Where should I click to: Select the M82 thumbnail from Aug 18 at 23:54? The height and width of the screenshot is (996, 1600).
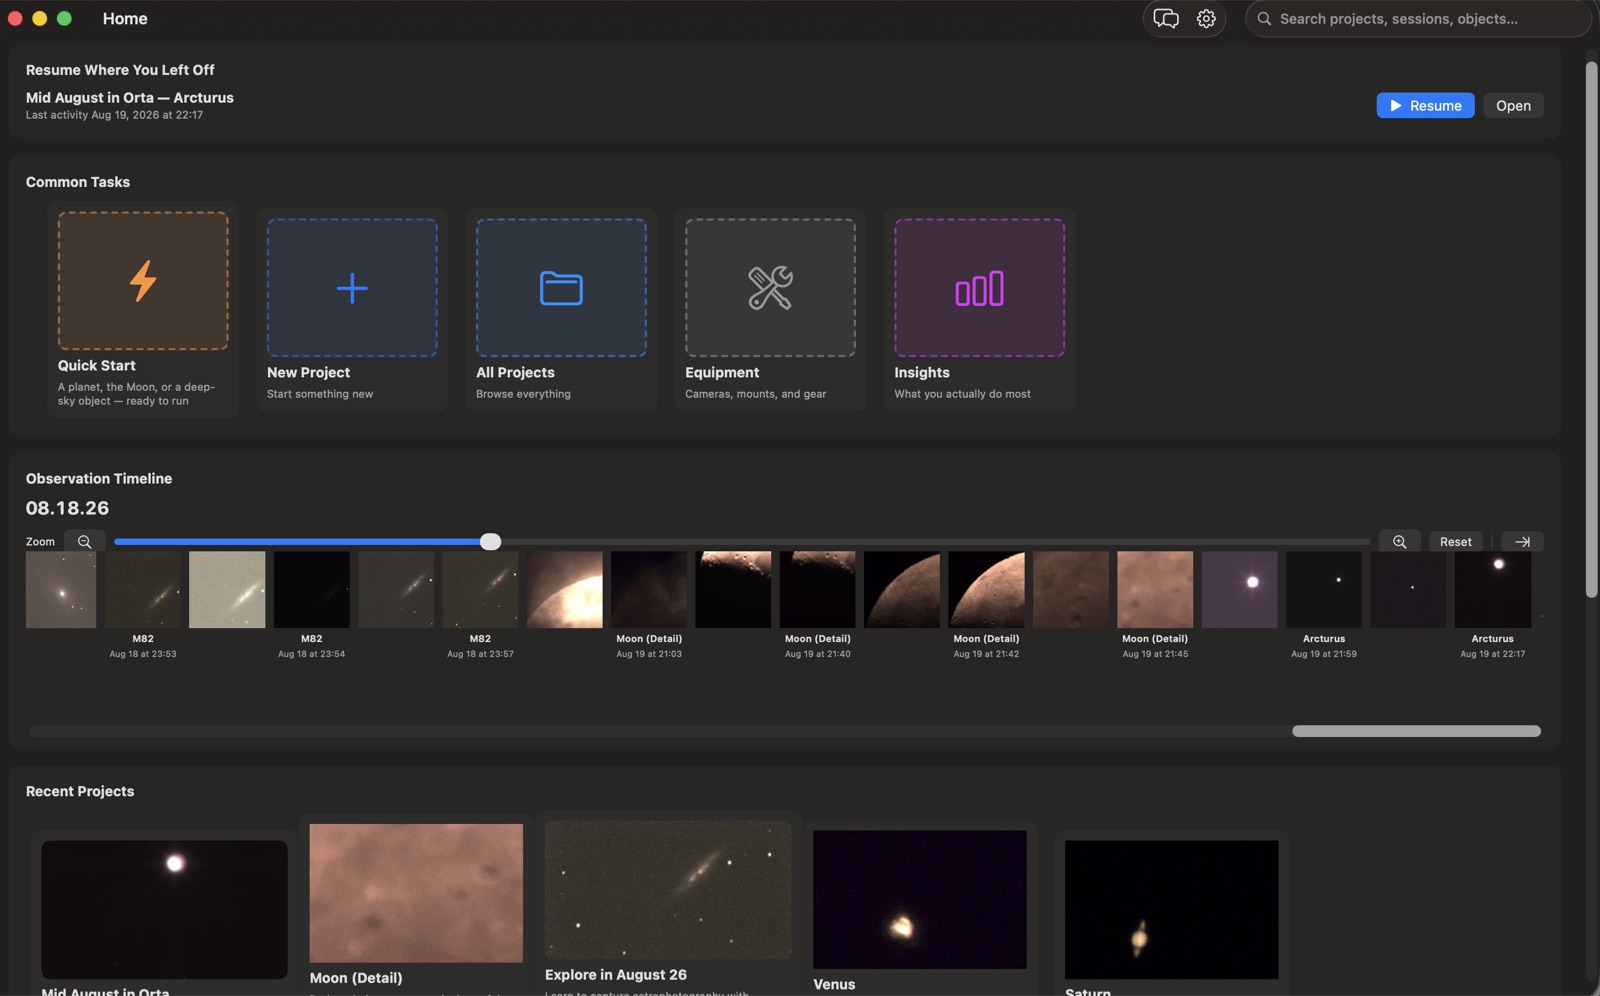[312, 590]
